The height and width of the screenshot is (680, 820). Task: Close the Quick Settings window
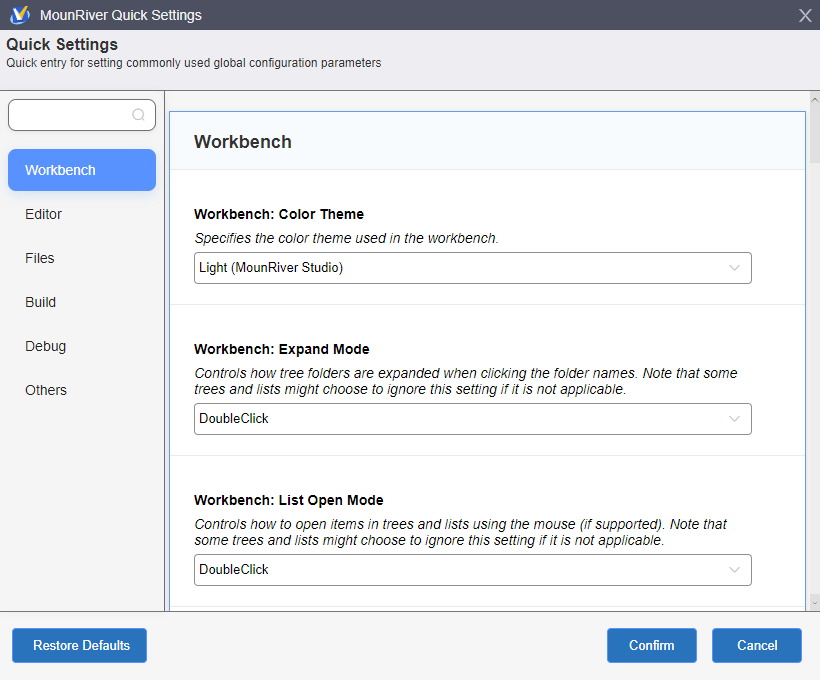pos(805,15)
